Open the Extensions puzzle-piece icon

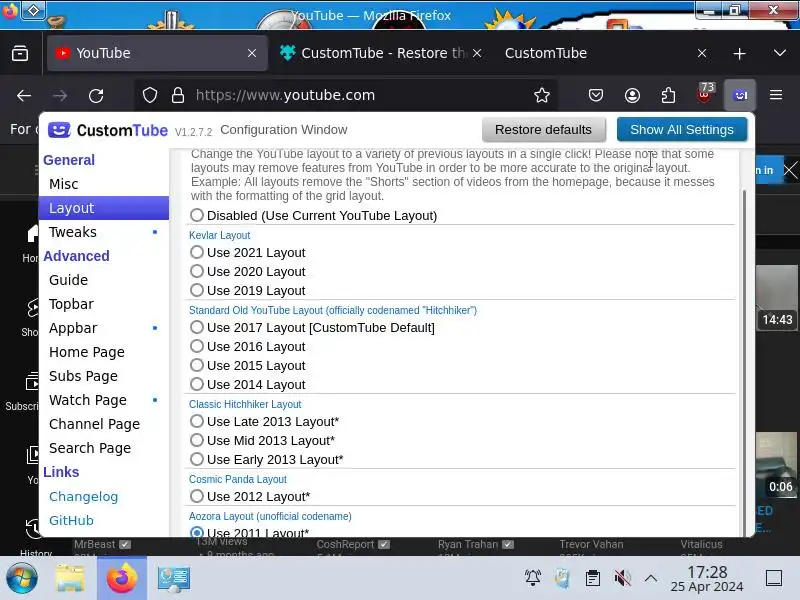[x=668, y=95]
